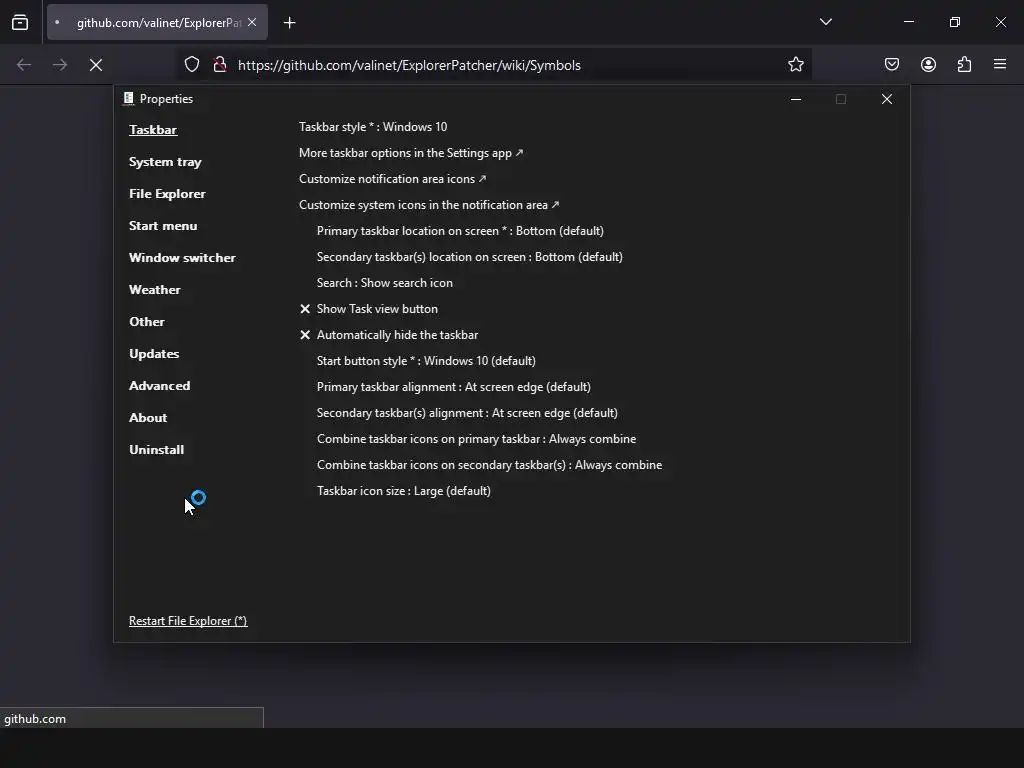Open More taskbar options in Settings app
1024x768 pixels.
[411, 153]
